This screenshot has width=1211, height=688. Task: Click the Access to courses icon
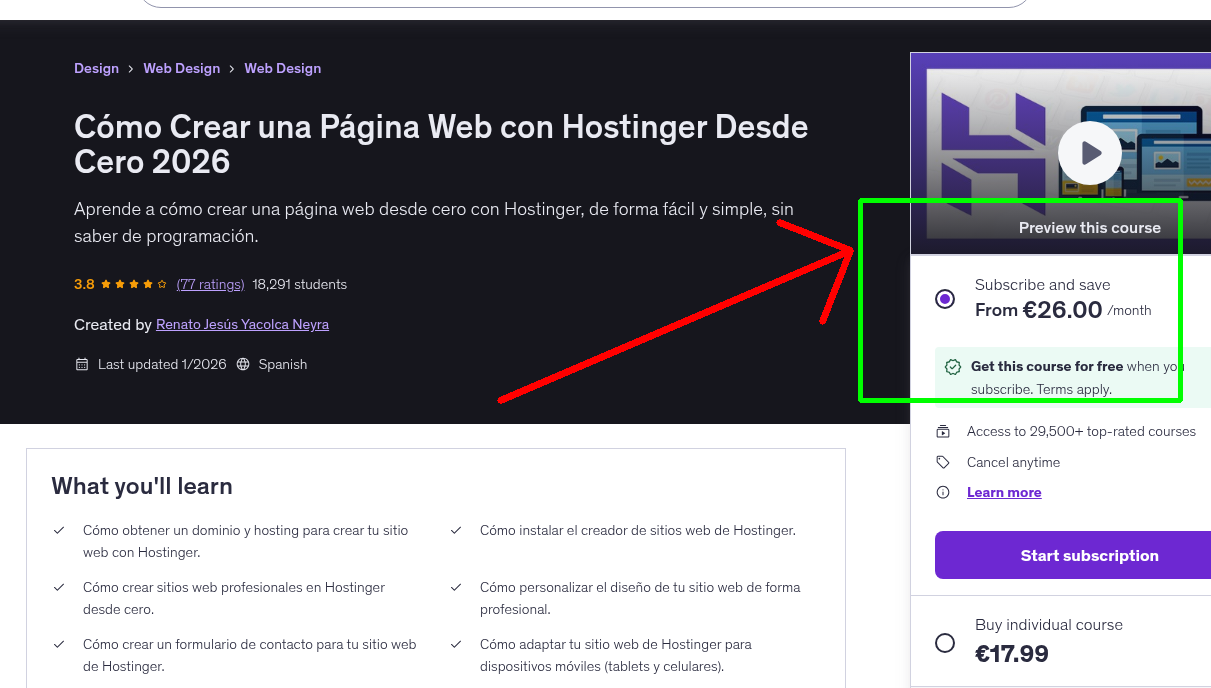[x=943, y=432]
